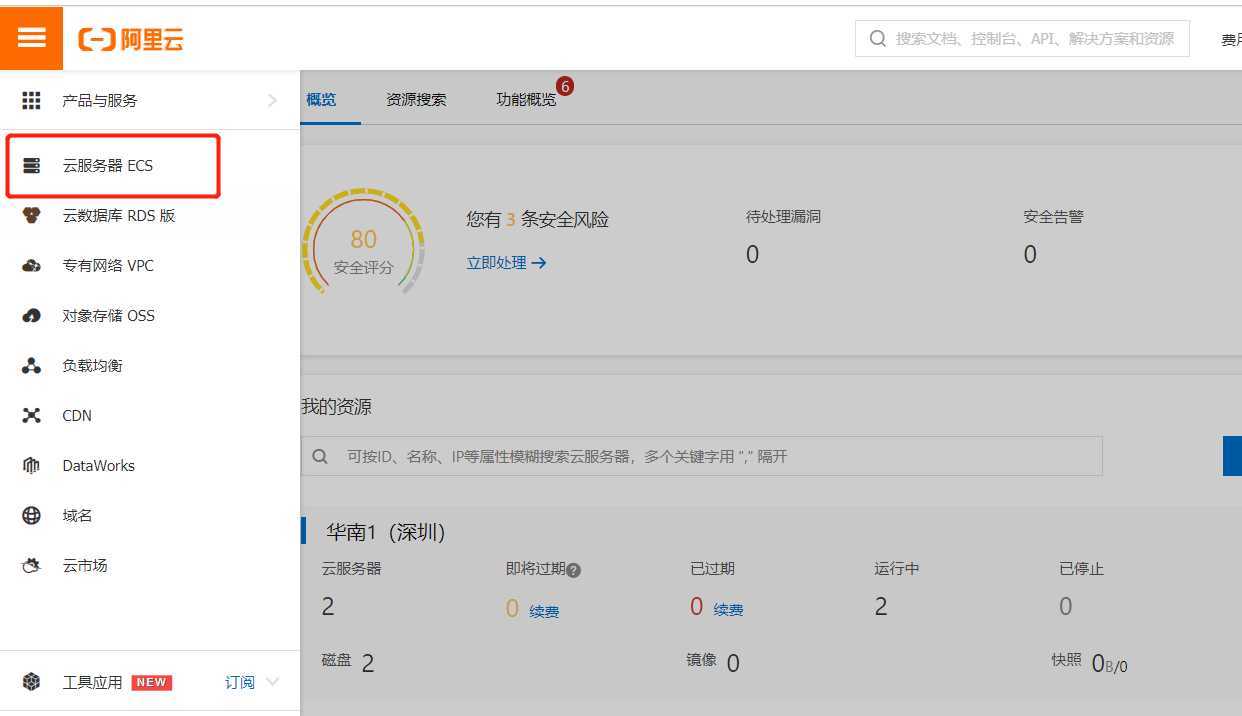Screen dimensions: 1242x716
Task: Click the cloud marketplace icon
Action: point(31,565)
